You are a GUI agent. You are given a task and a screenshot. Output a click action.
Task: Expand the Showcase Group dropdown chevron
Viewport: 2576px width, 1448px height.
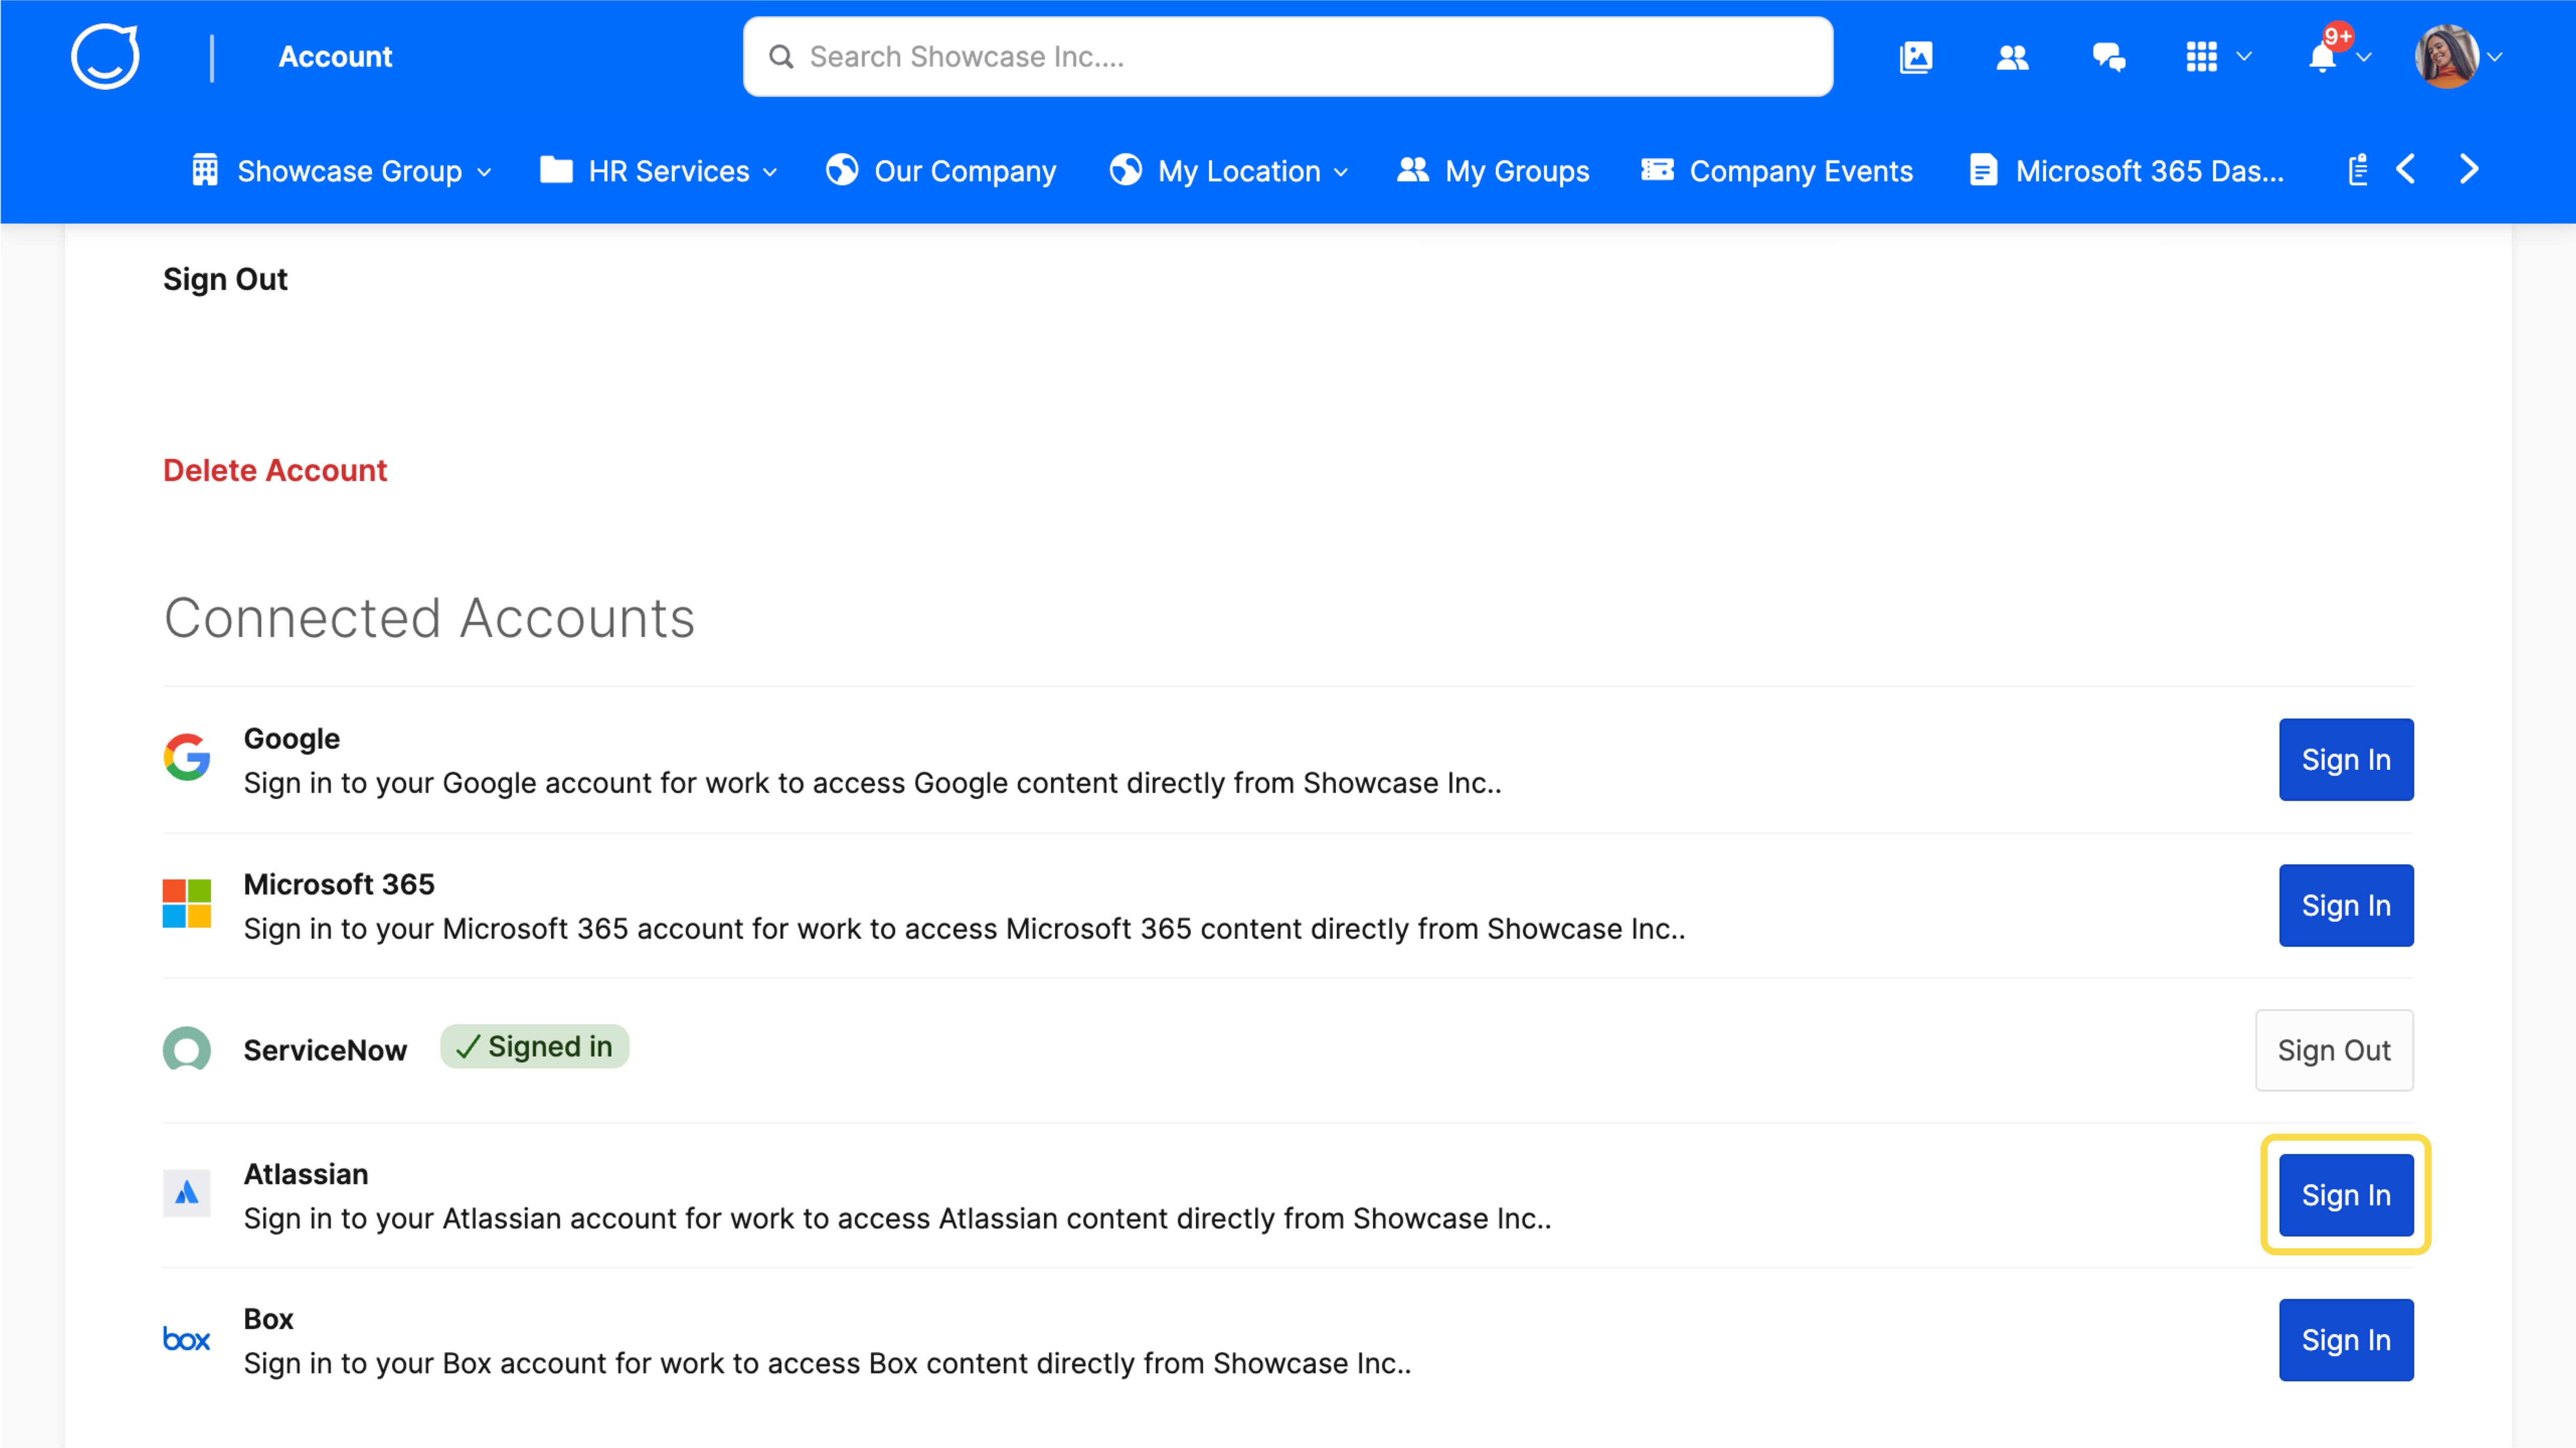pos(484,172)
